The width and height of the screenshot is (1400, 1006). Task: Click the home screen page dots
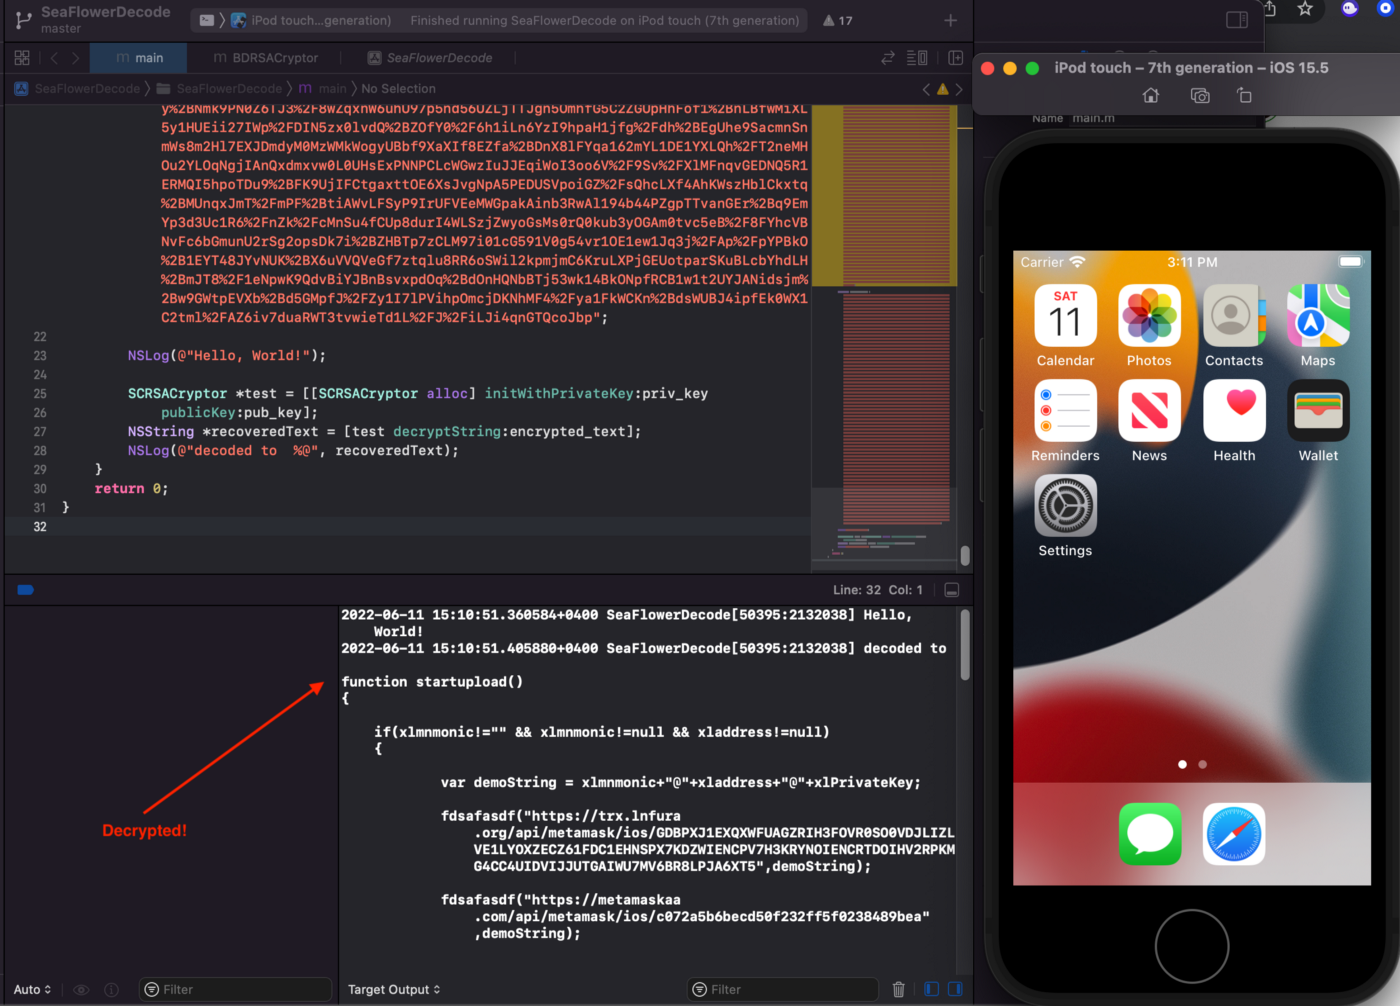[x=1192, y=764]
